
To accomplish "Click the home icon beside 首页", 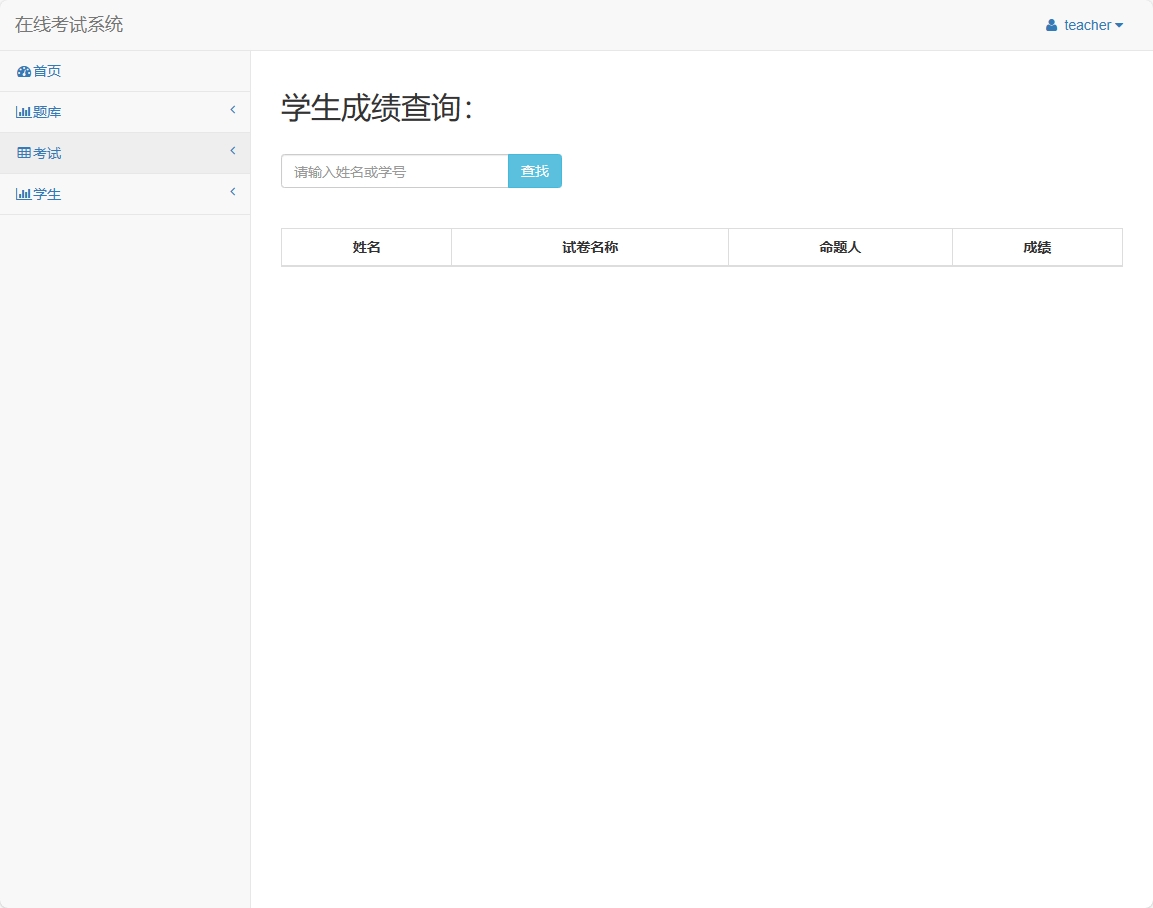I will point(22,71).
